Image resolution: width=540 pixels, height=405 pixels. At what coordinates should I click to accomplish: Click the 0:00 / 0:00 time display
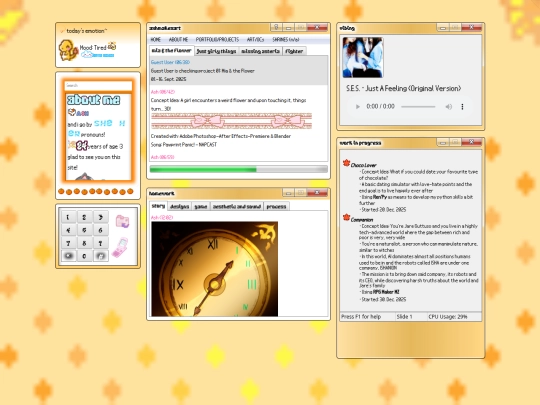click(381, 106)
